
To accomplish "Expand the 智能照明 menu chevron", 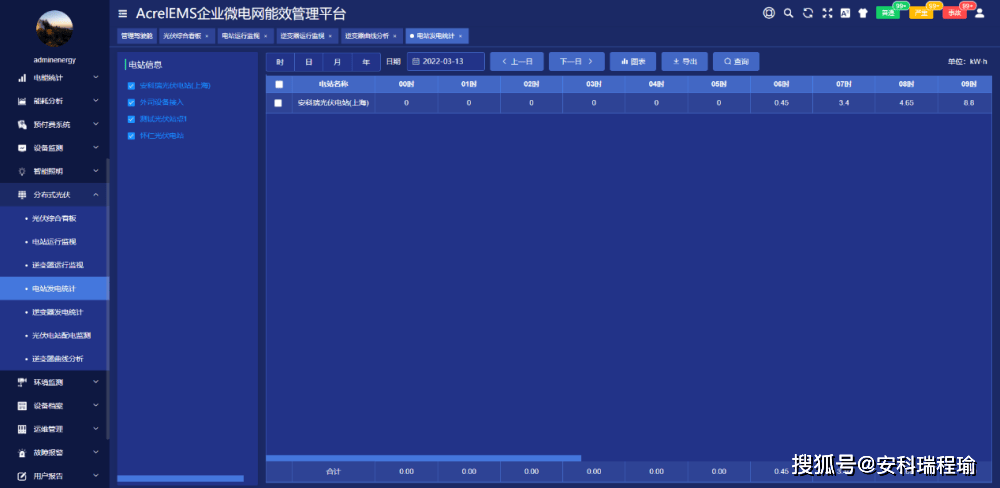I will click(x=96, y=171).
